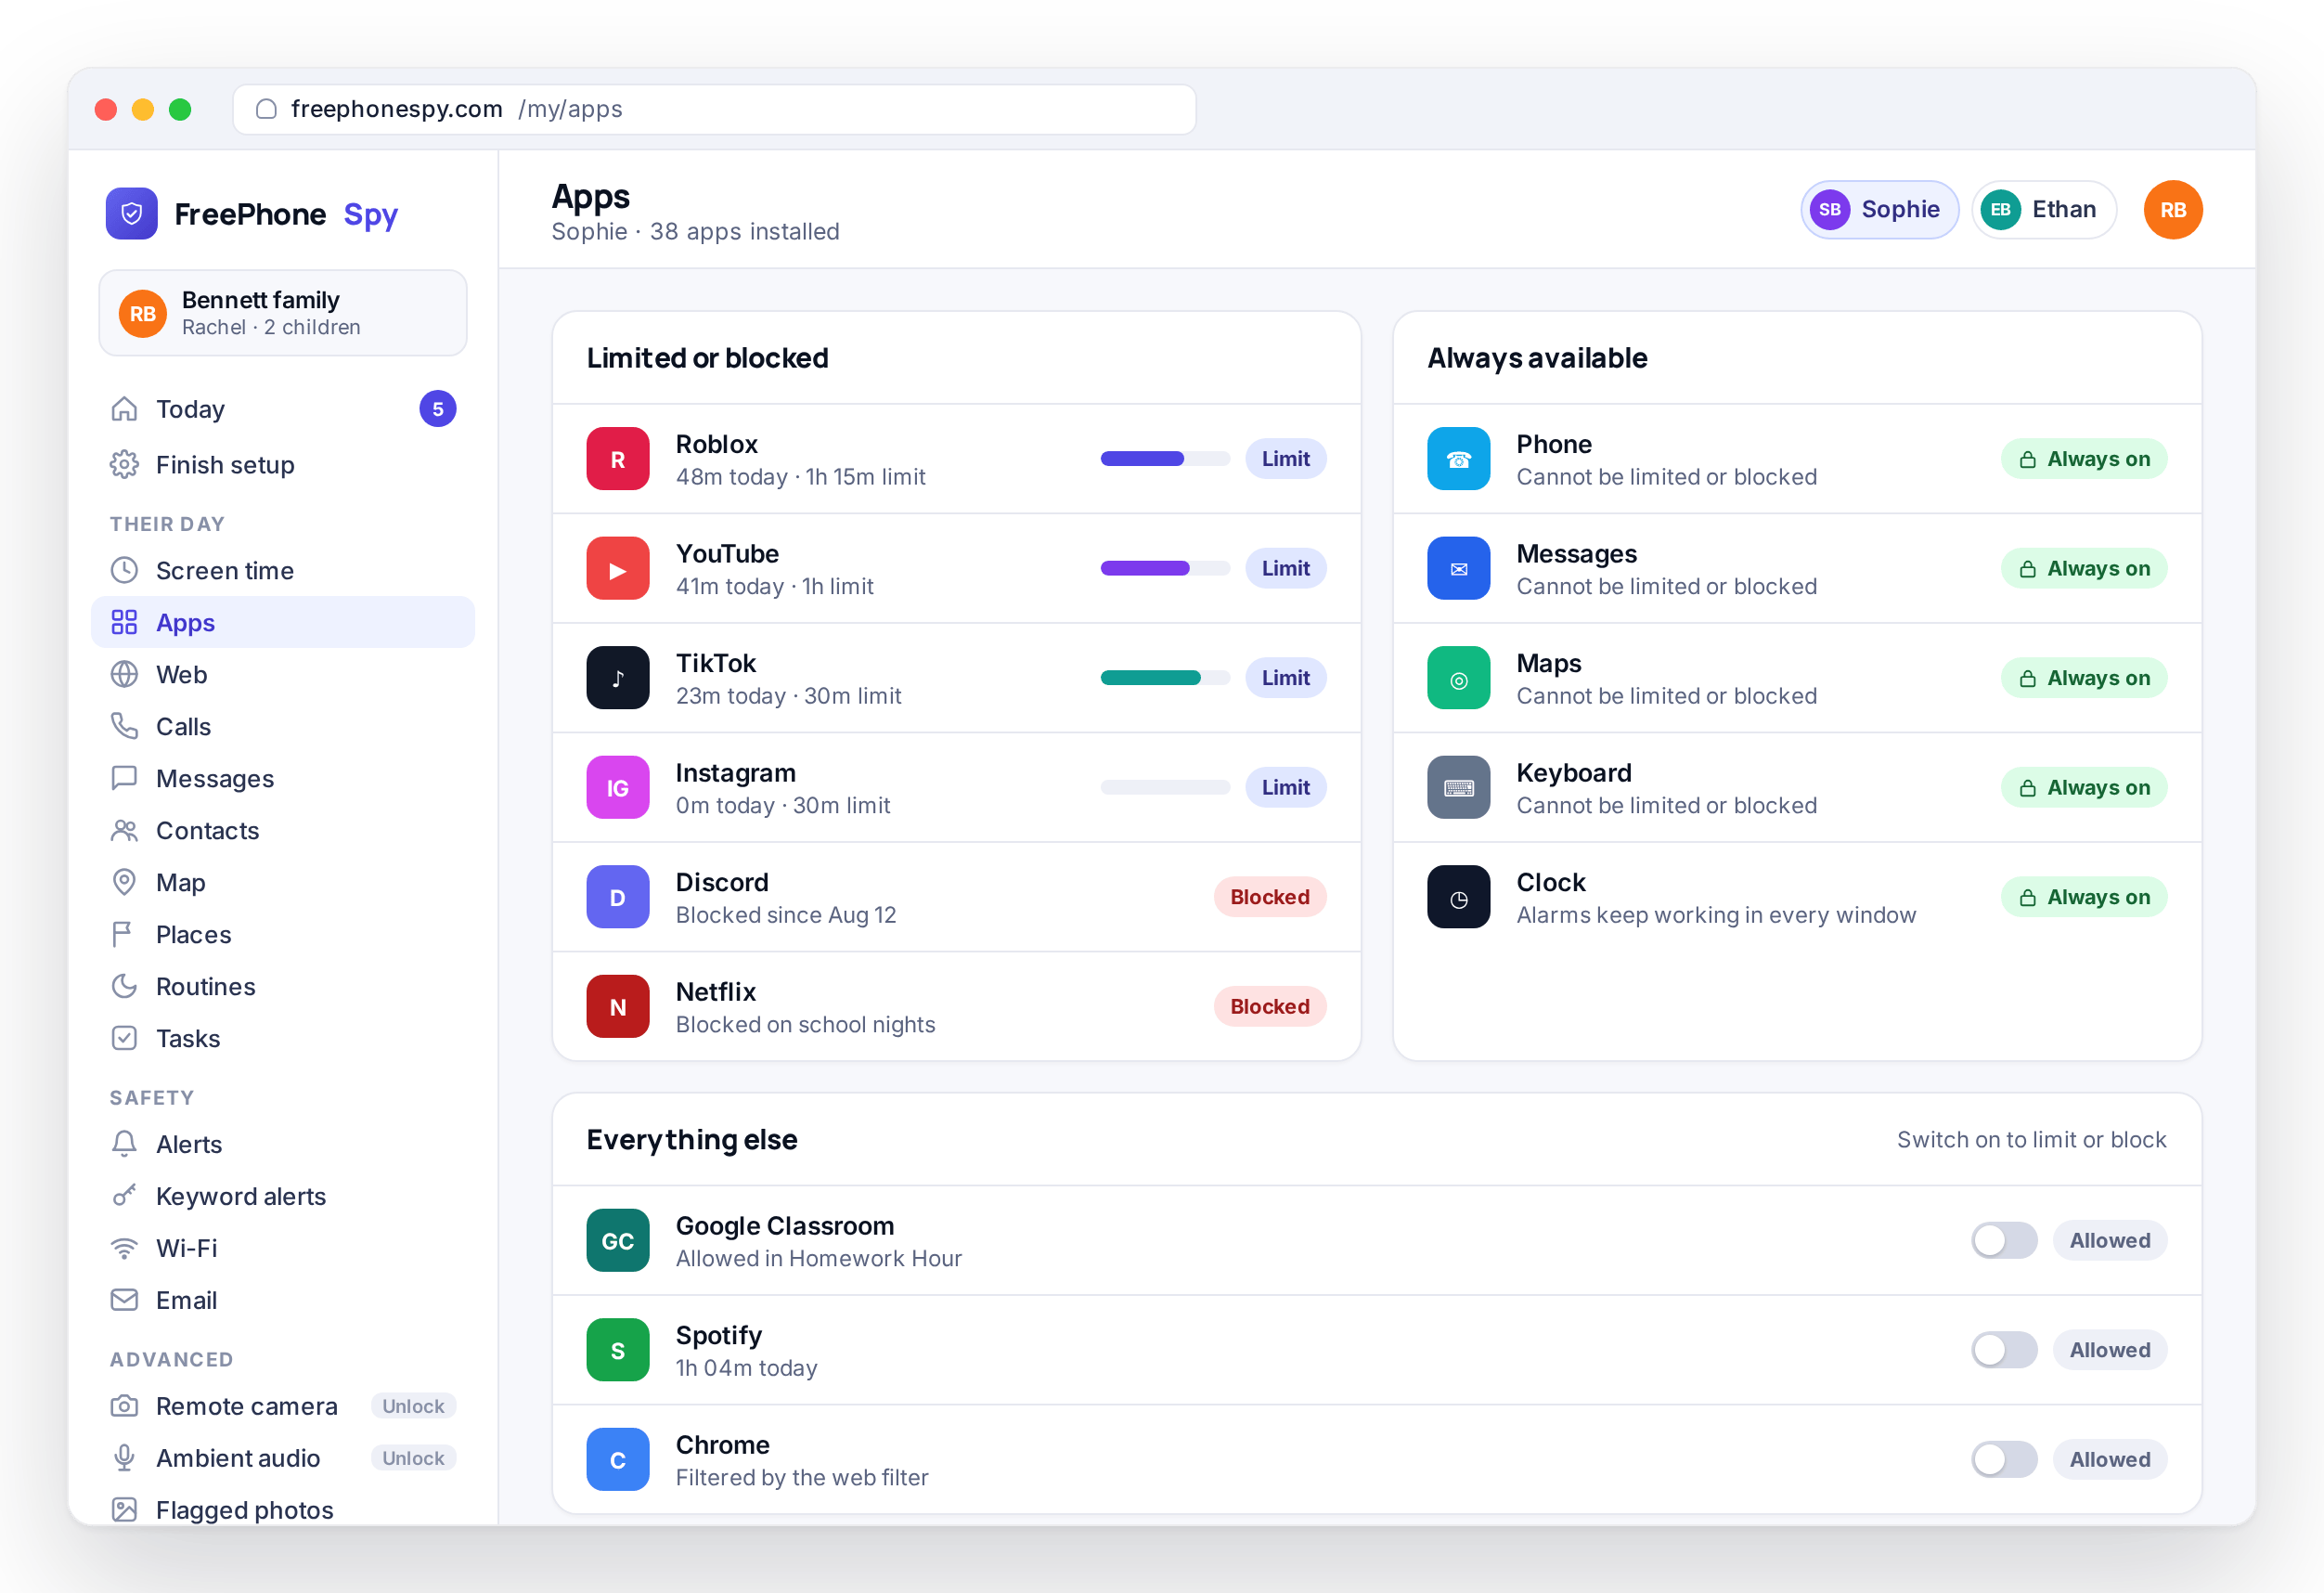Switch on the Spotify limit toggle
The height and width of the screenshot is (1593, 2324).
pyautogui.click(x=2004, y=1351)
